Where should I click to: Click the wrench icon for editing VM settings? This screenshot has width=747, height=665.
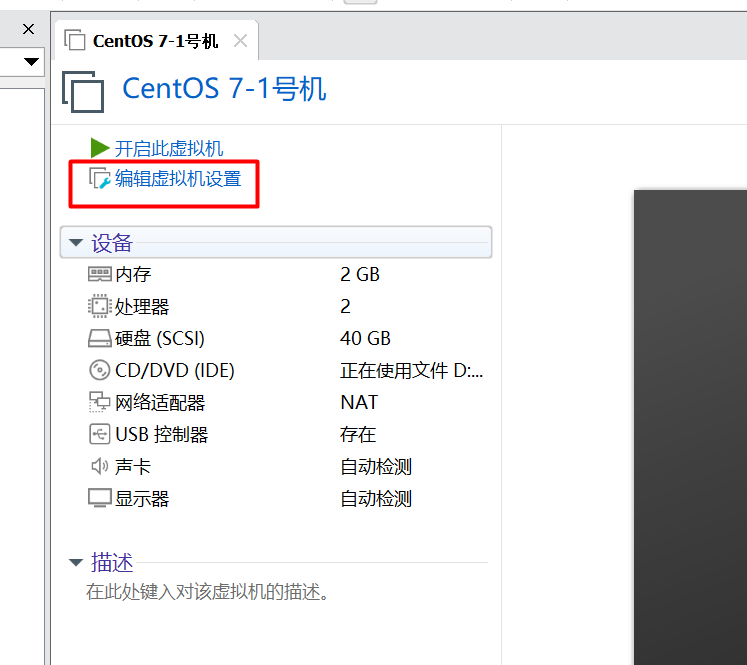99,180
